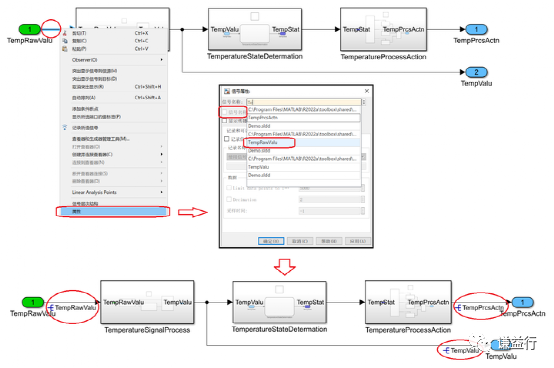Tick the Limit data points checkbox
Screen dimensions: 554x368
coord(229,188)
